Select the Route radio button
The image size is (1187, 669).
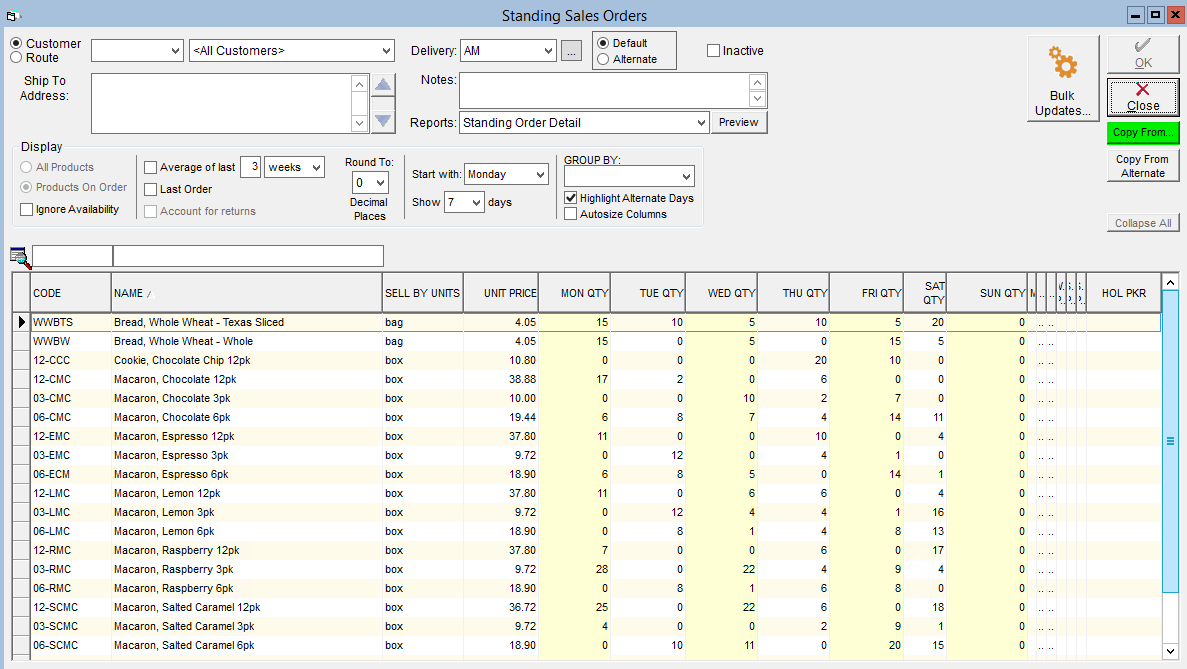pos(16,58)
